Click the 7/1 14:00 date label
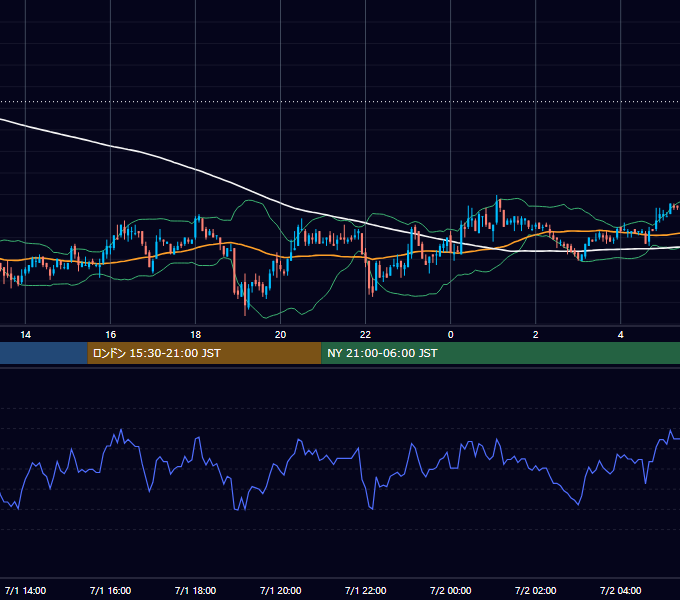 coord(26,591)
